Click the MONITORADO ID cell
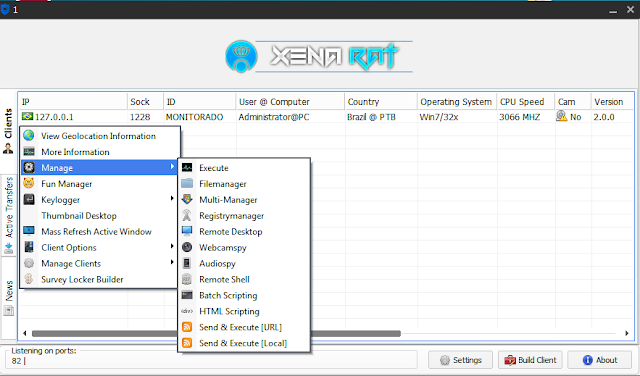 click(x=194, y=117)
